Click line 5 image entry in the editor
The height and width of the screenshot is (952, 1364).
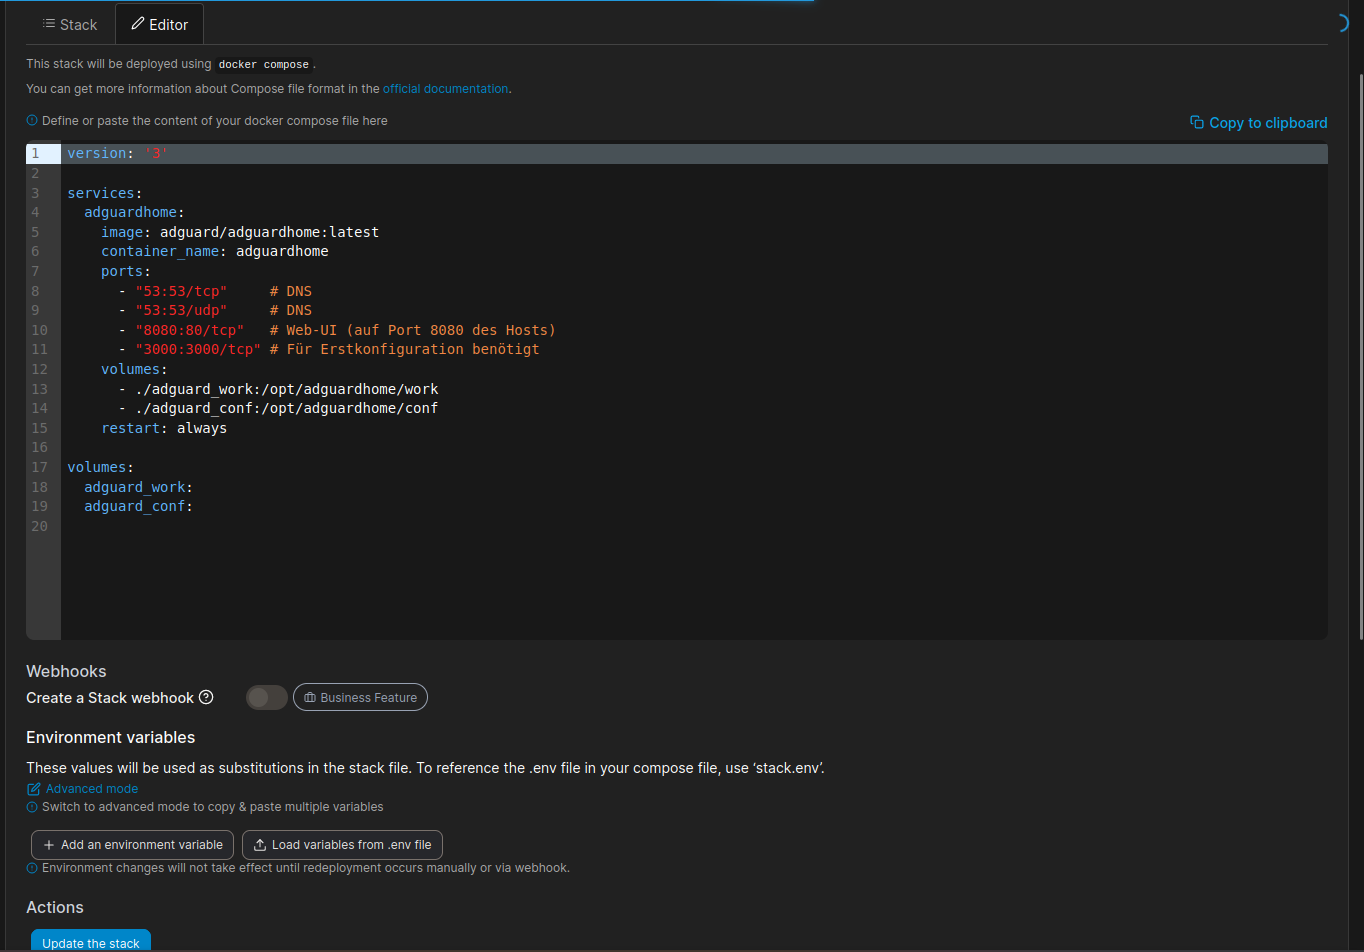coord(240,232)
